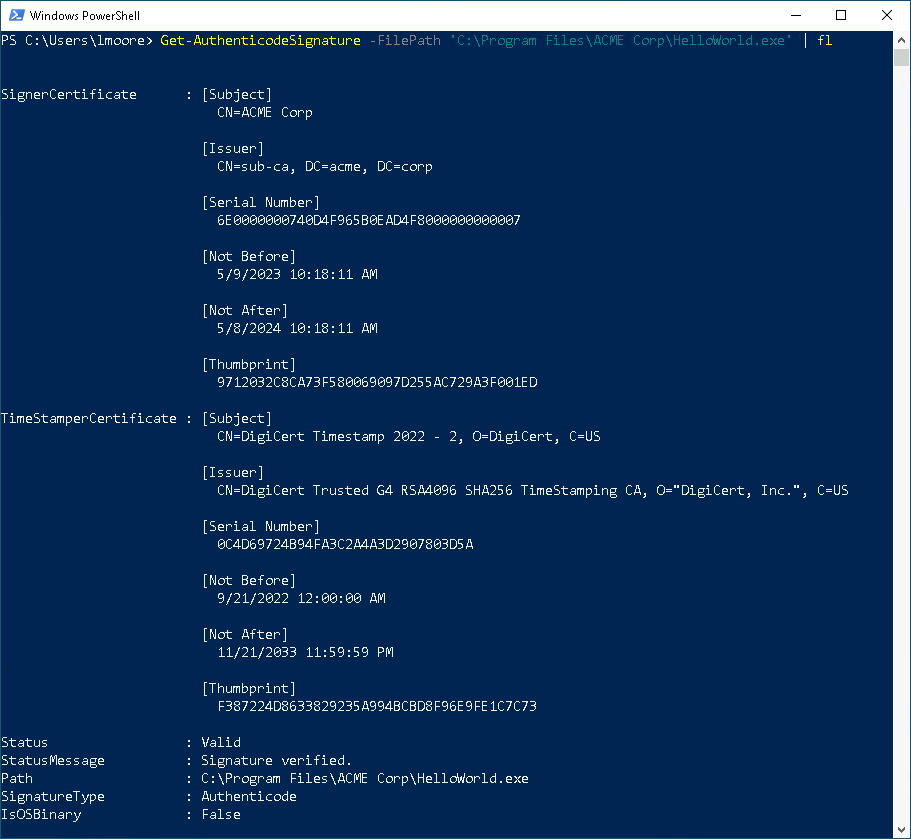The width and height of the screenshot is (911, 839).
Task: Minimize the Windows PowerShell window
Action: 796,15
